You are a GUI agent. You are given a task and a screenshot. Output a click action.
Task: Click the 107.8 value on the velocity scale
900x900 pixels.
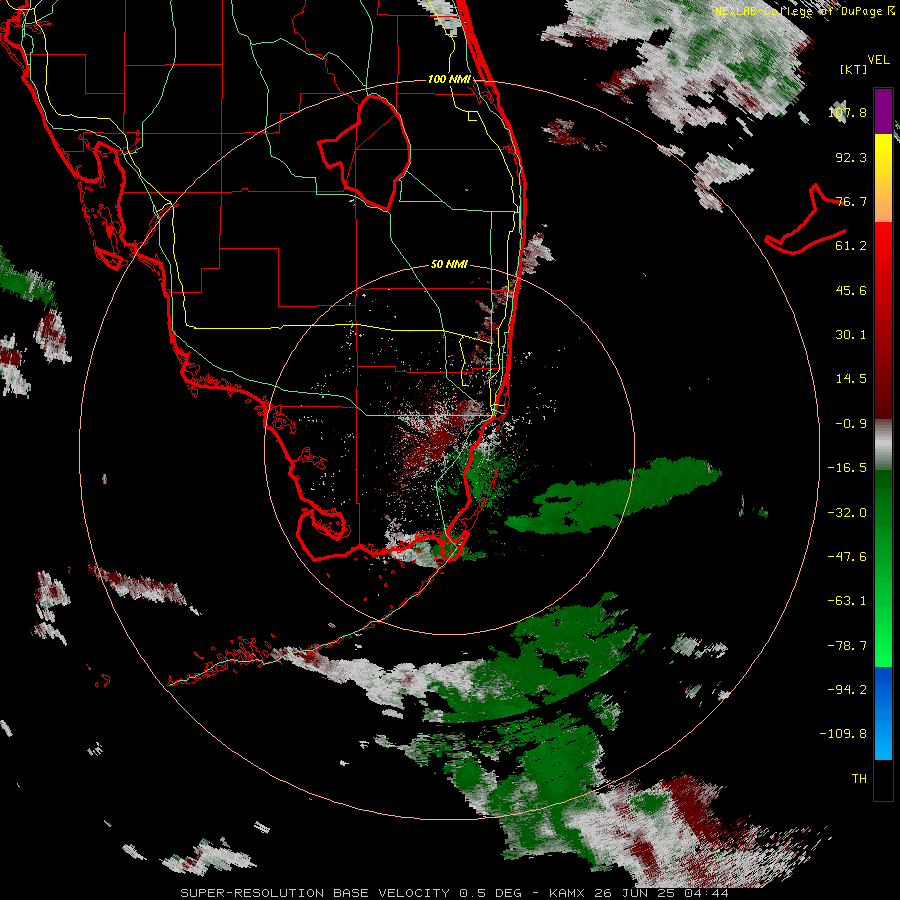tap(847, 112)
